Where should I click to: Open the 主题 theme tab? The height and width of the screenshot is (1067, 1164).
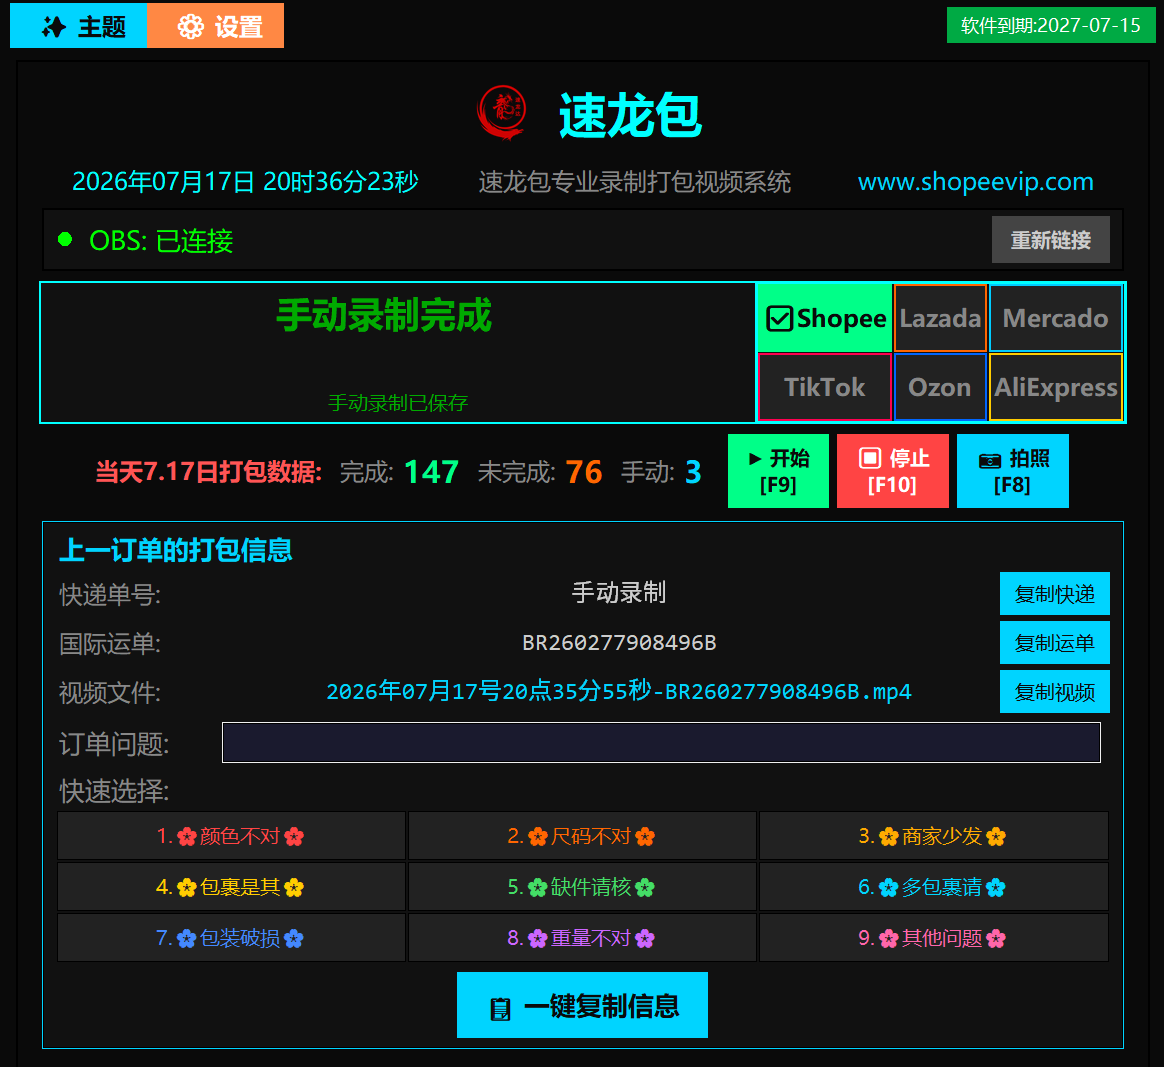(x=79, y=26)
